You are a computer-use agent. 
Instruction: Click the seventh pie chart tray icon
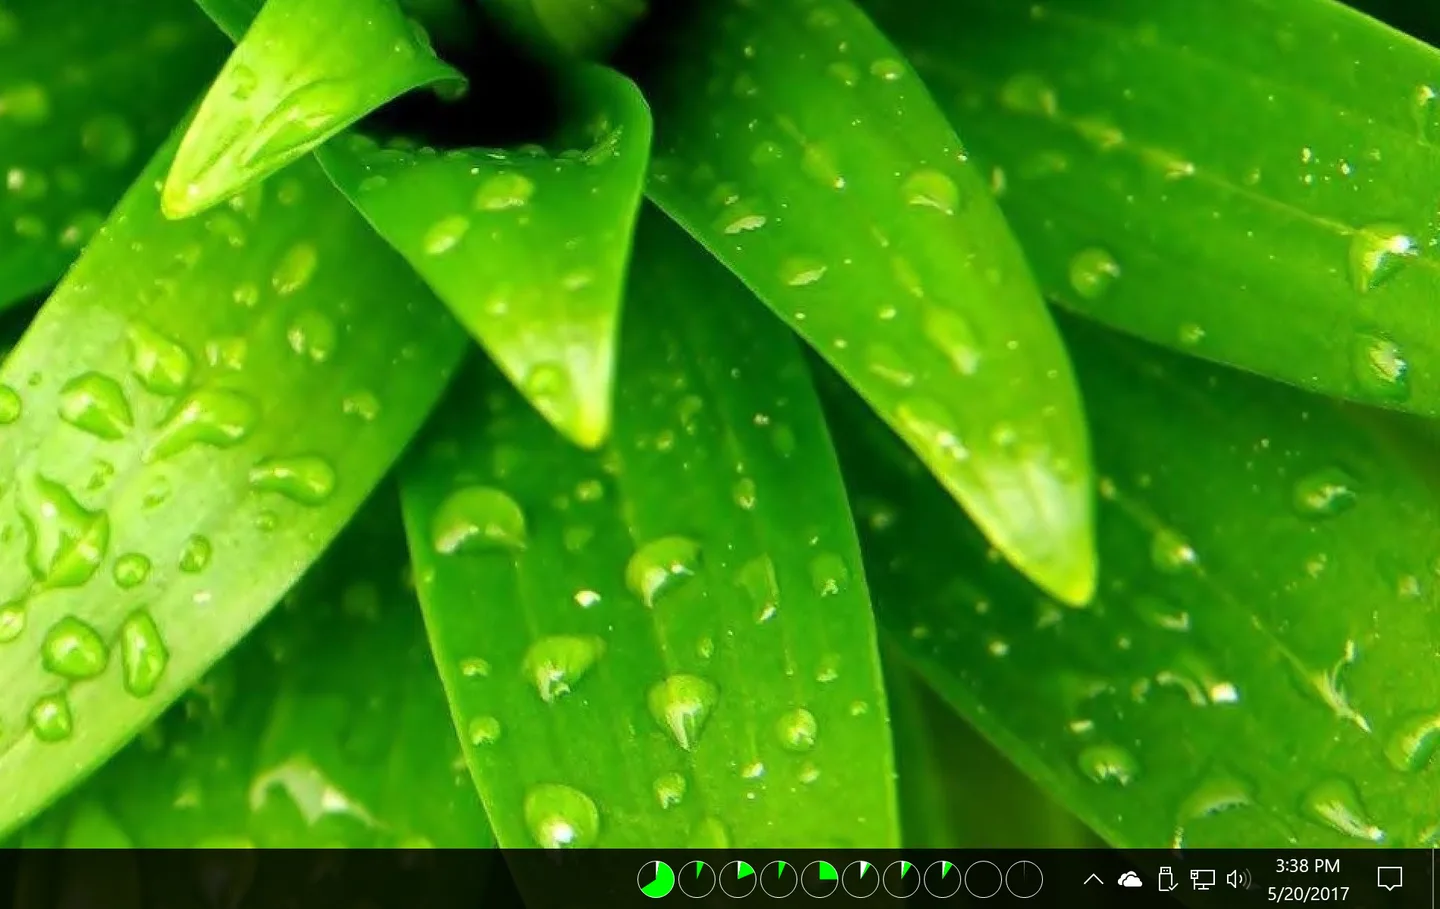tap(902, 879)
